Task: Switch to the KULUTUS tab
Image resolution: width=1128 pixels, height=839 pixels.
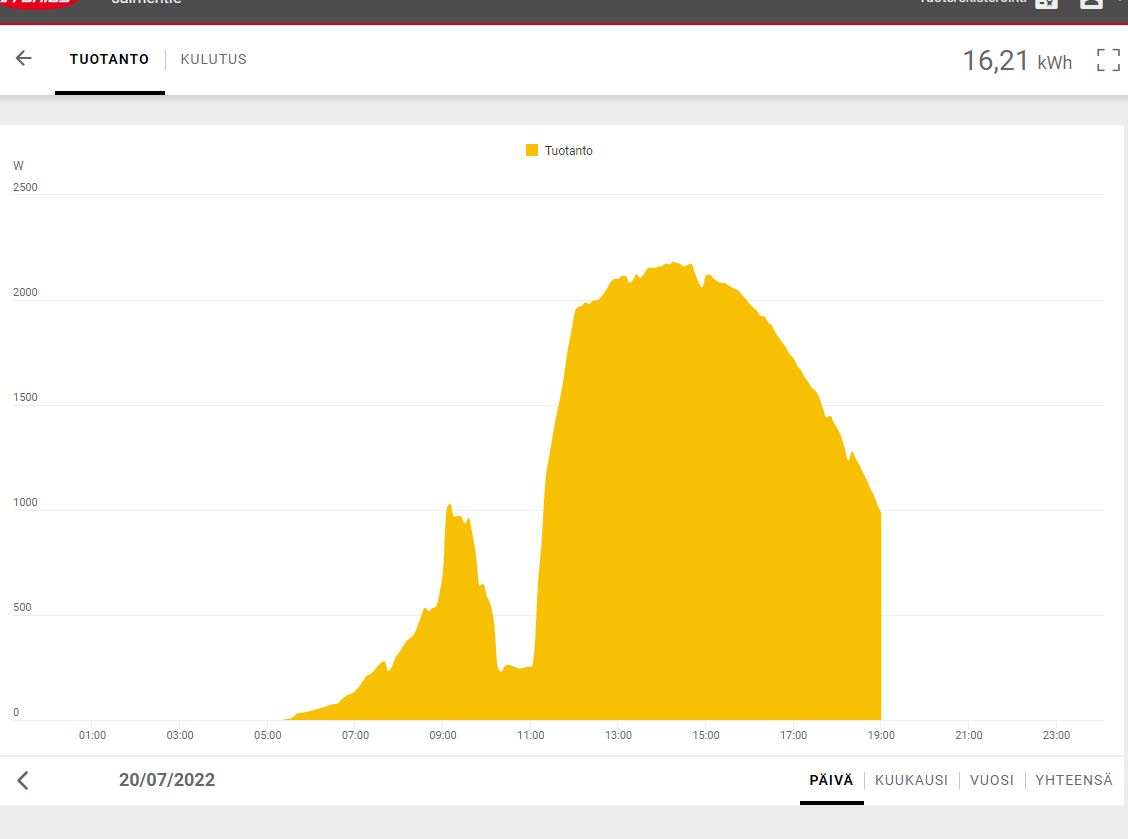Action: tap(214, 59)
